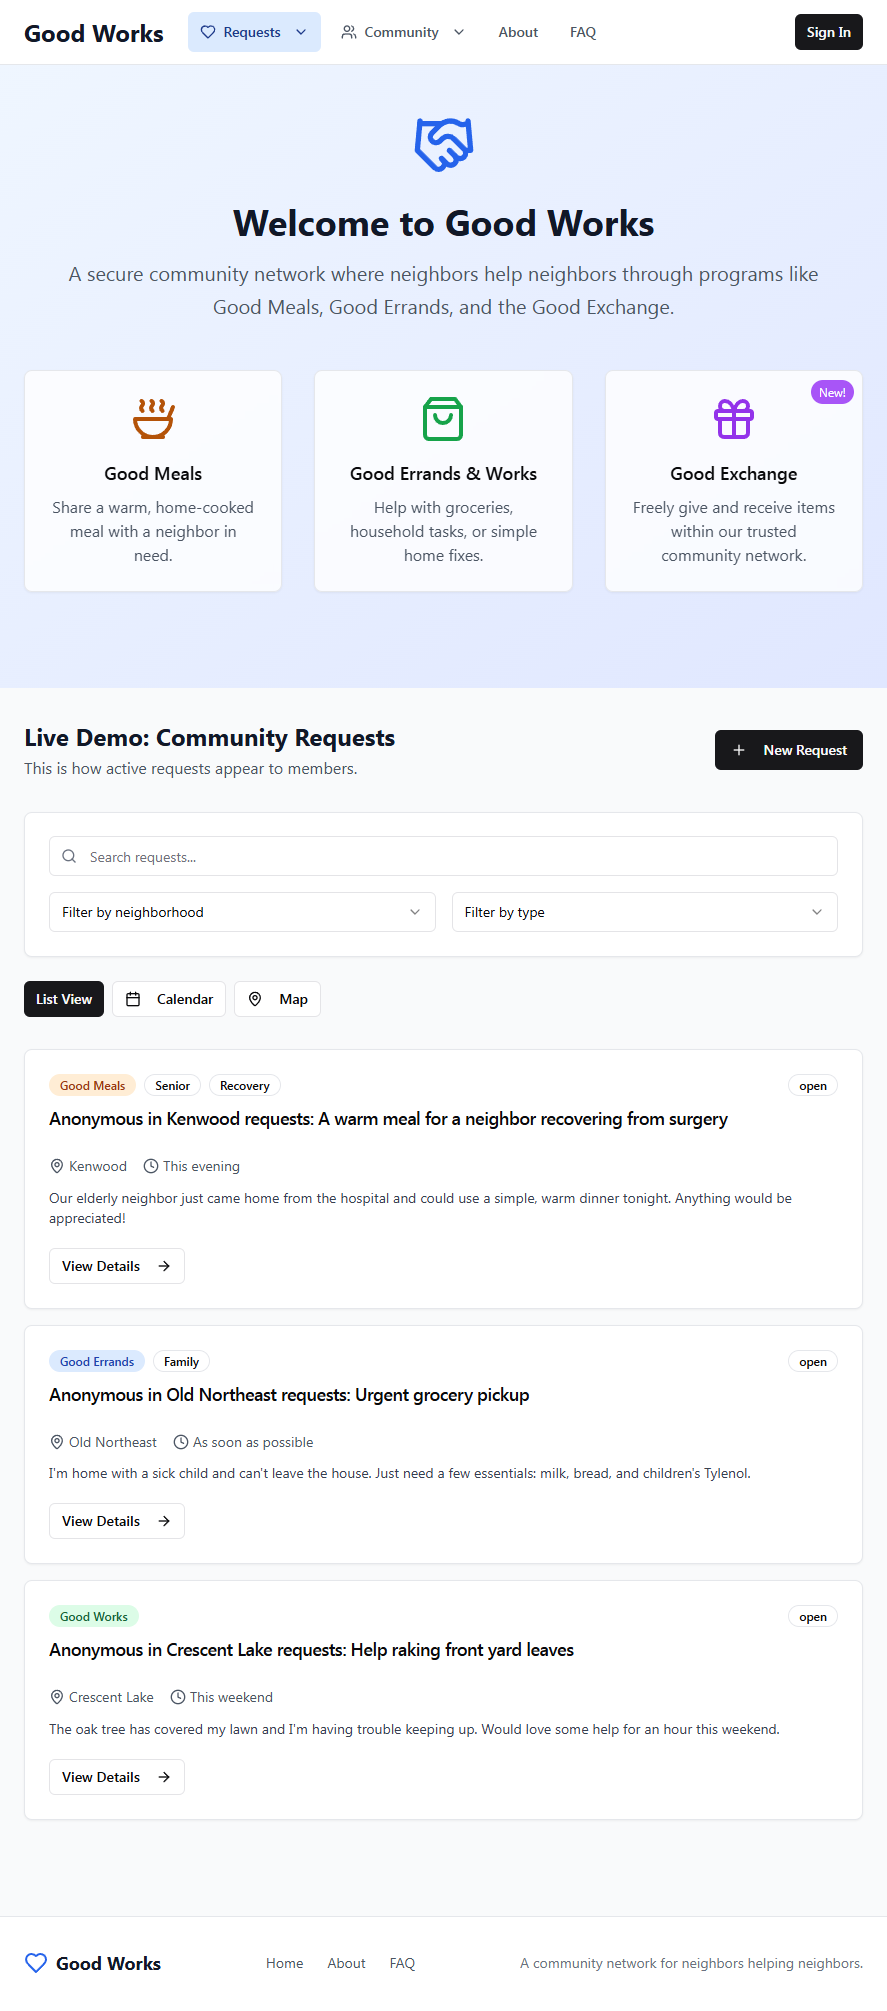
Task: View details of the Kenwood meal request
Action: click(x=116, y=1266)
